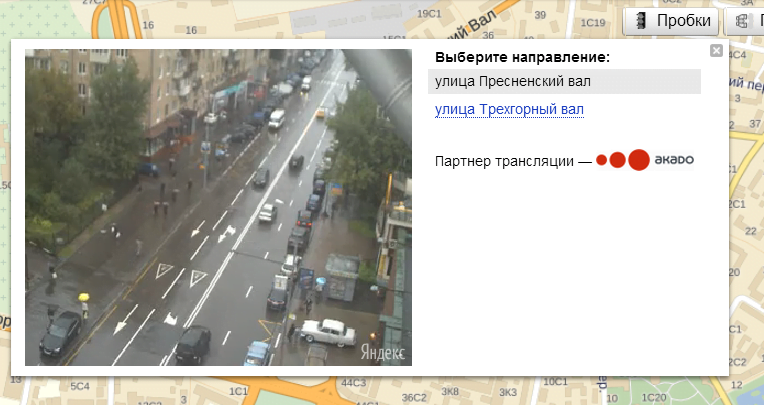Click the traffic light icon in Пробки

(641, 21)
